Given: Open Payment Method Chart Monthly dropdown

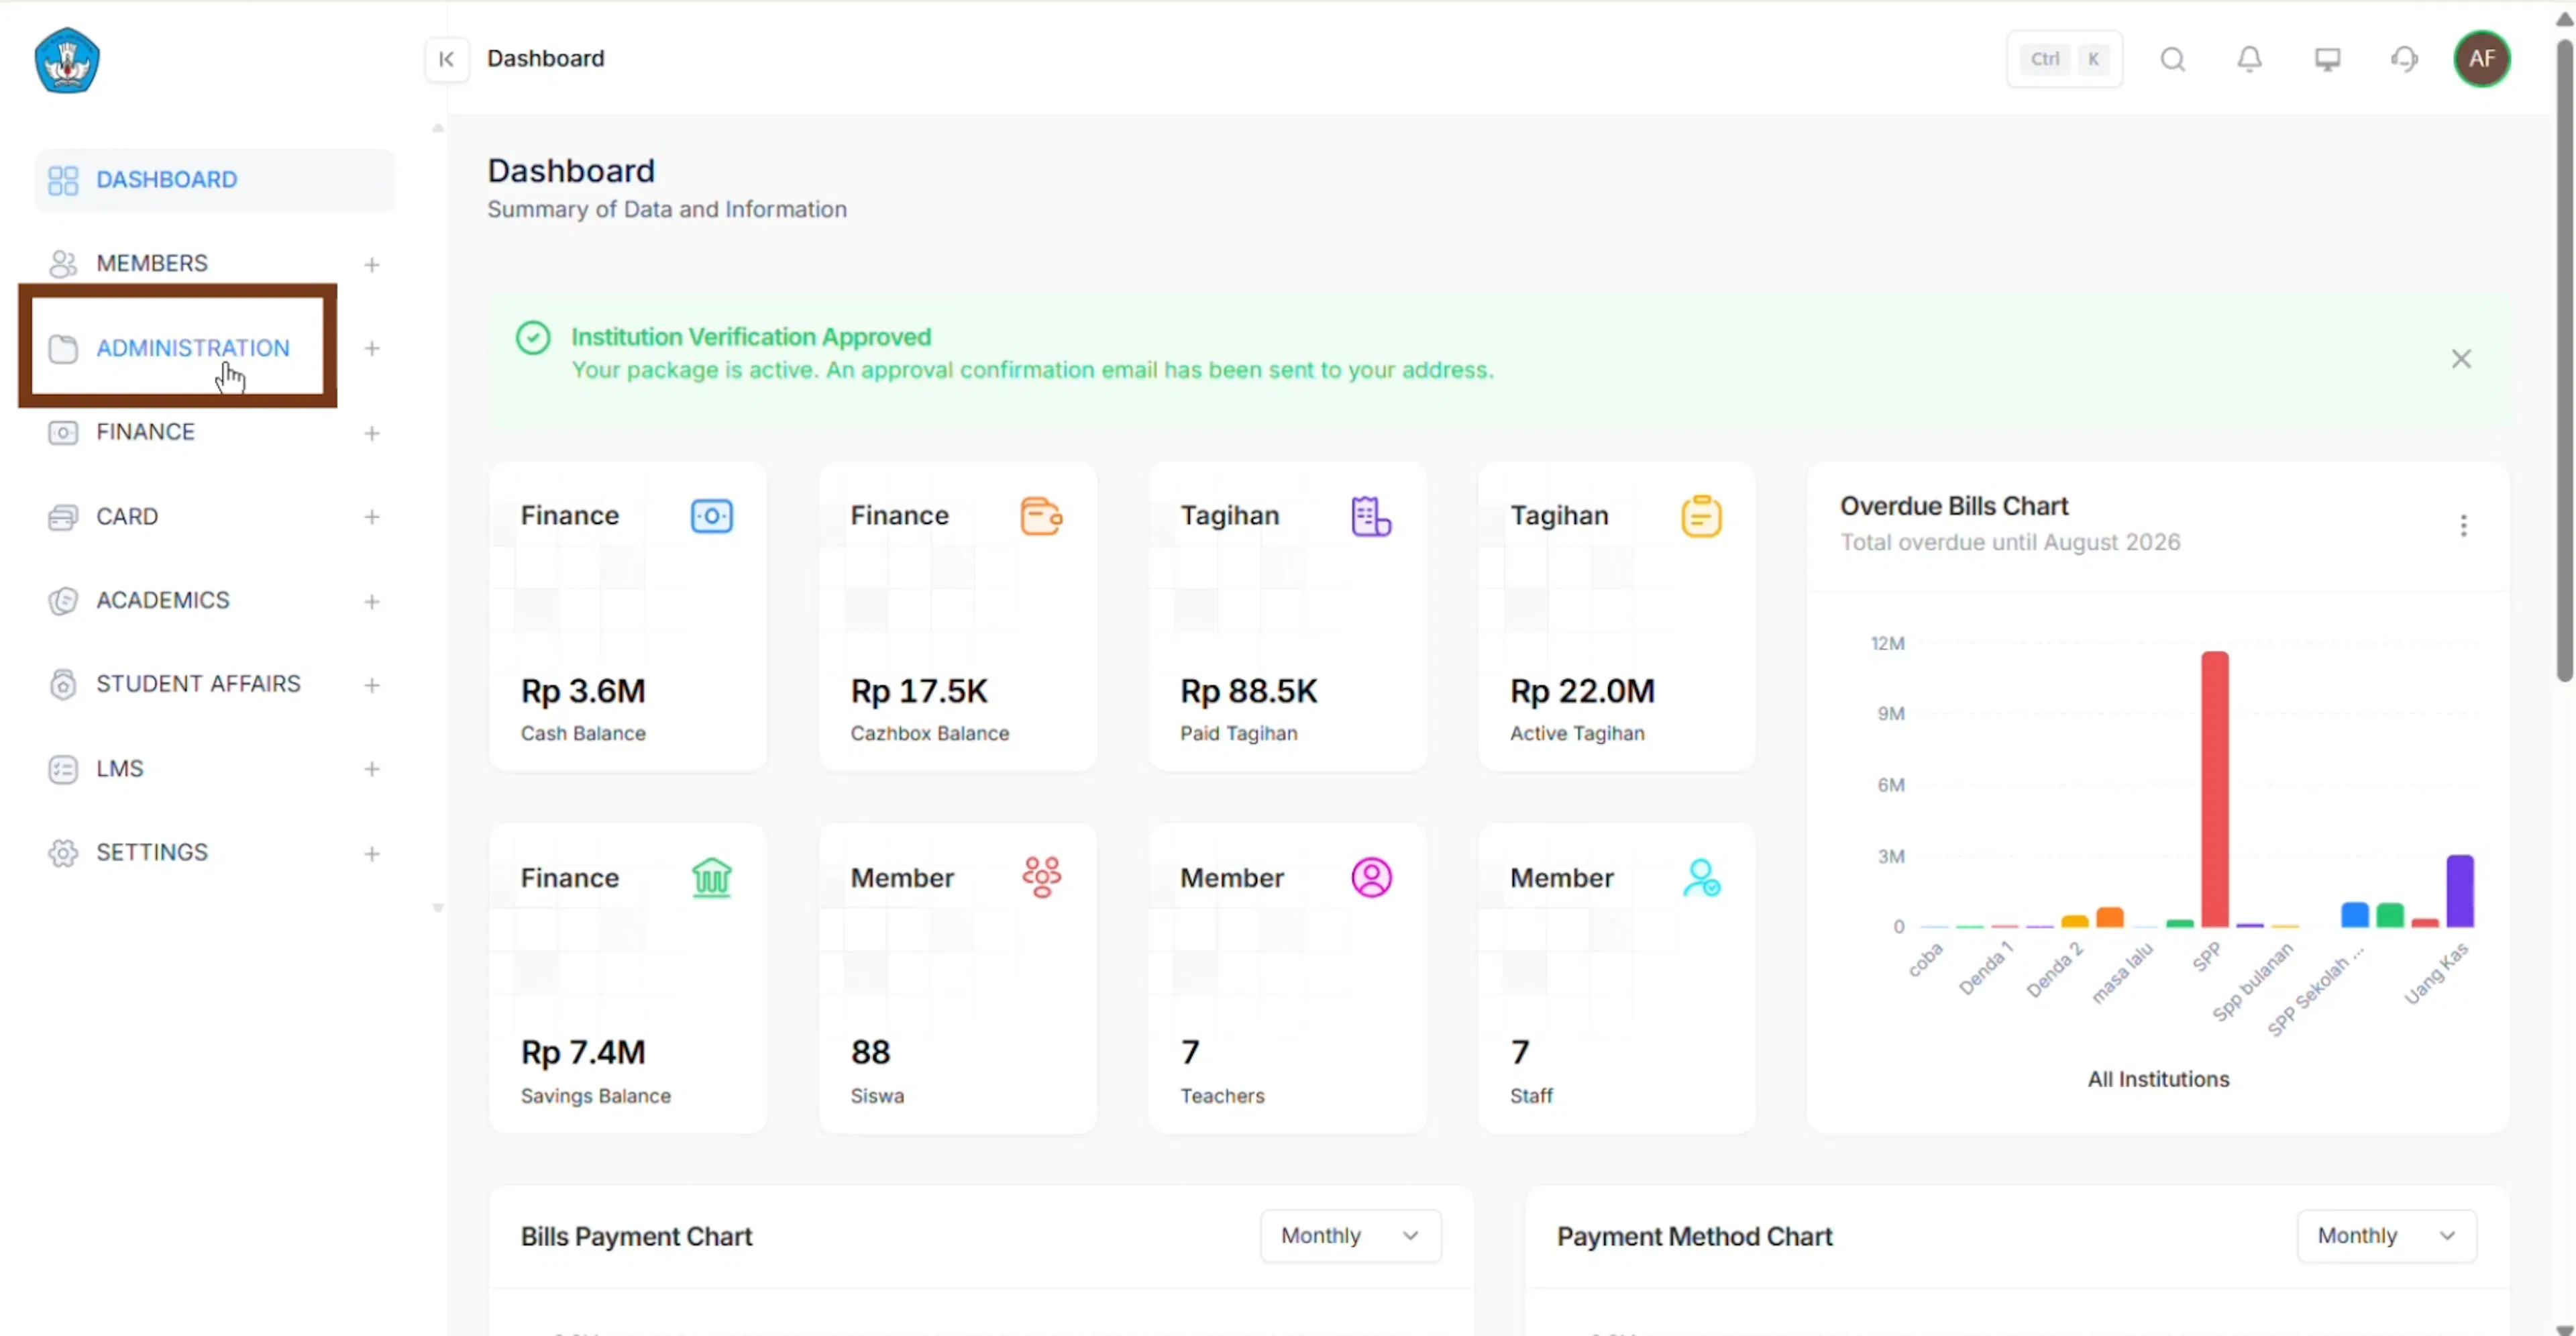Looking at the screenshot, I should pyautogui.click(x=2386, y=1235).
